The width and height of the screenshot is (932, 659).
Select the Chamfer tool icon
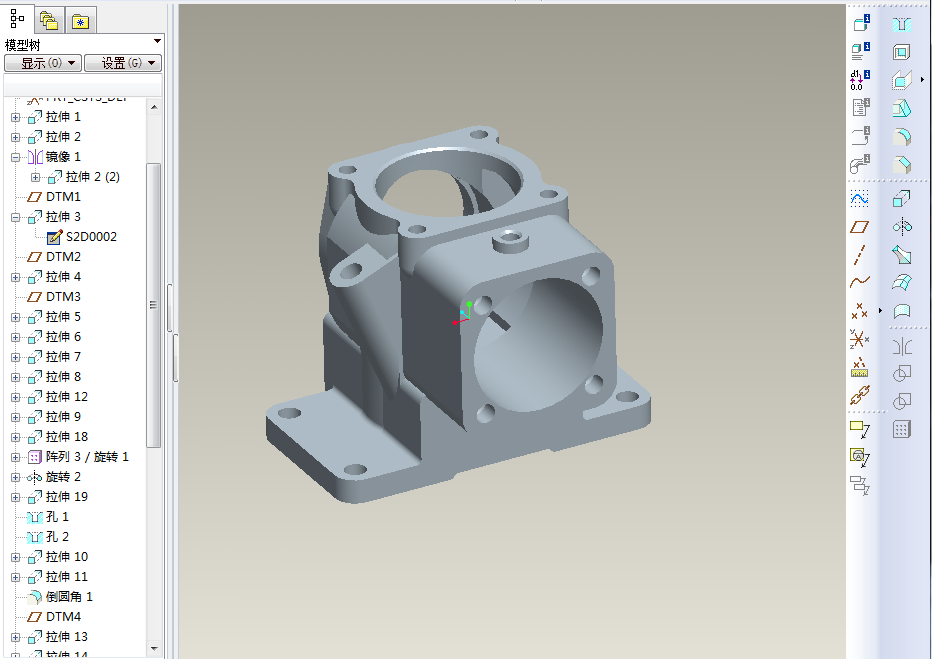(902, 165)
